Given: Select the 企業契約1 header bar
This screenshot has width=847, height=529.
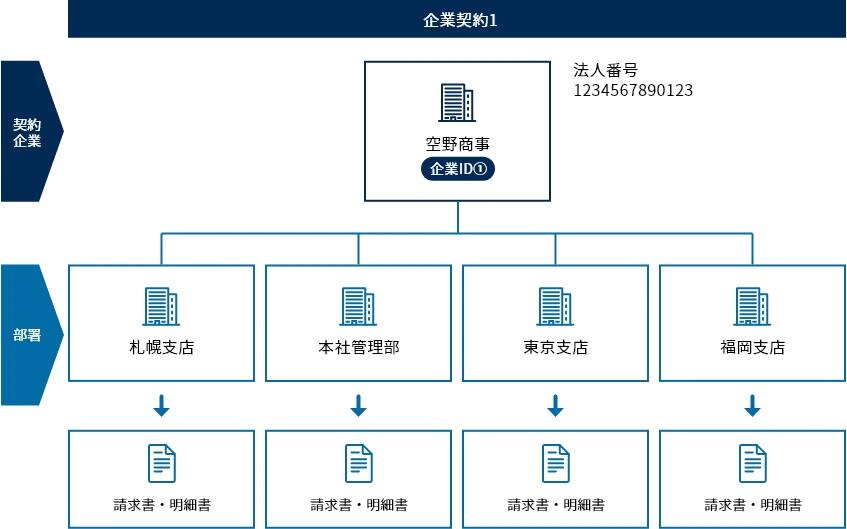Looking at the screenshot, I should (x=457, y=19).
